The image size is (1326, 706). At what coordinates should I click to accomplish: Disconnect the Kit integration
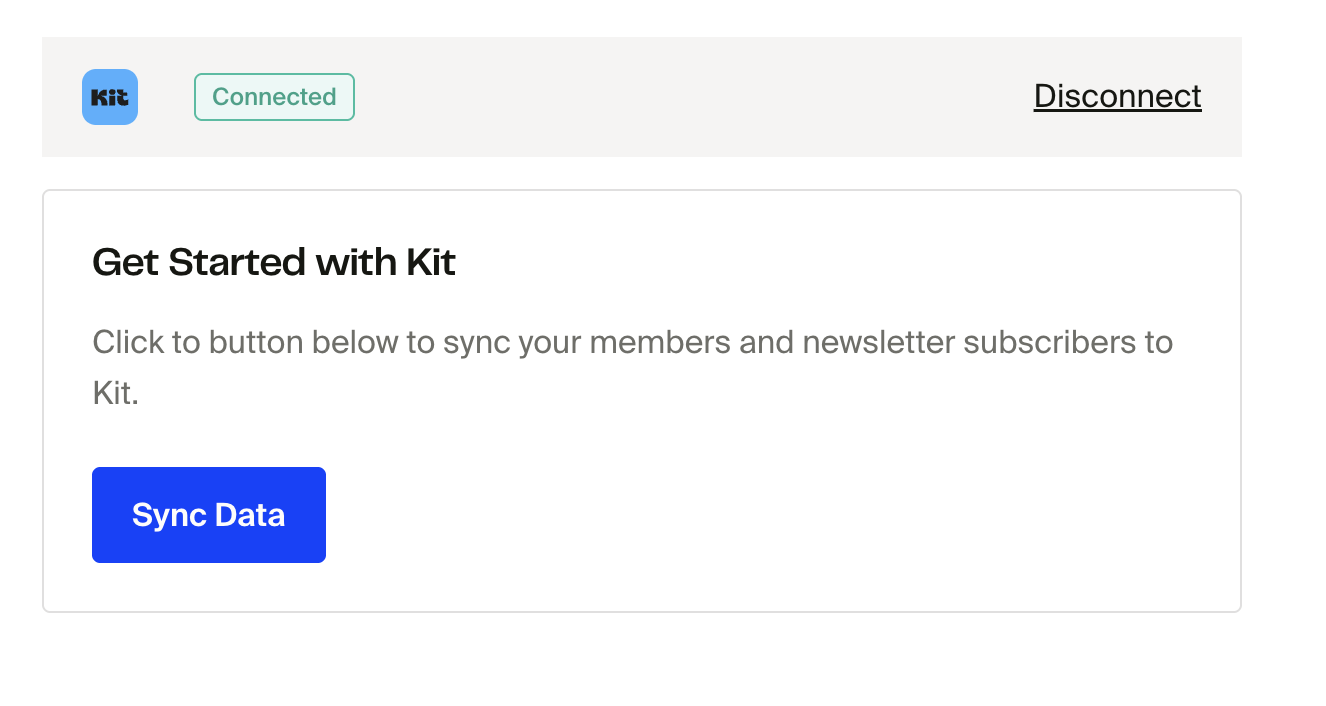click(1117, 96)
